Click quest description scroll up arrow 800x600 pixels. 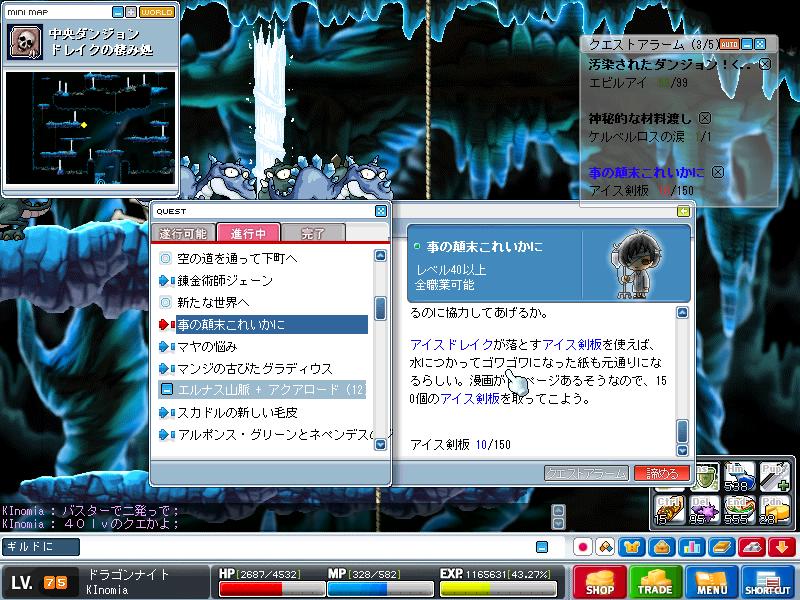(682, 313)
